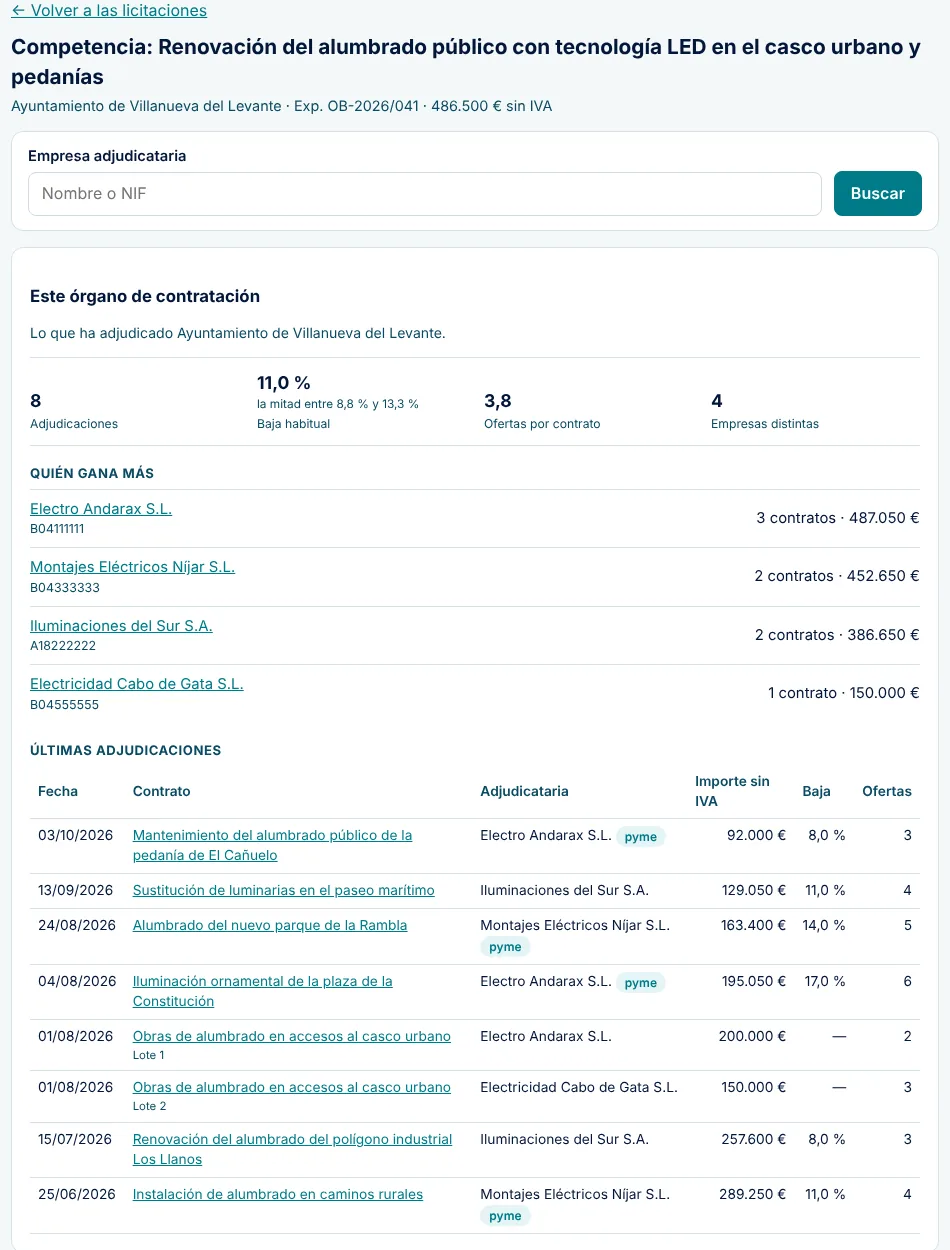This screenshot has width=950, height=1250.
Task: Click the 'Importe sin IVA' column header
Action: [x=732, y=791]
